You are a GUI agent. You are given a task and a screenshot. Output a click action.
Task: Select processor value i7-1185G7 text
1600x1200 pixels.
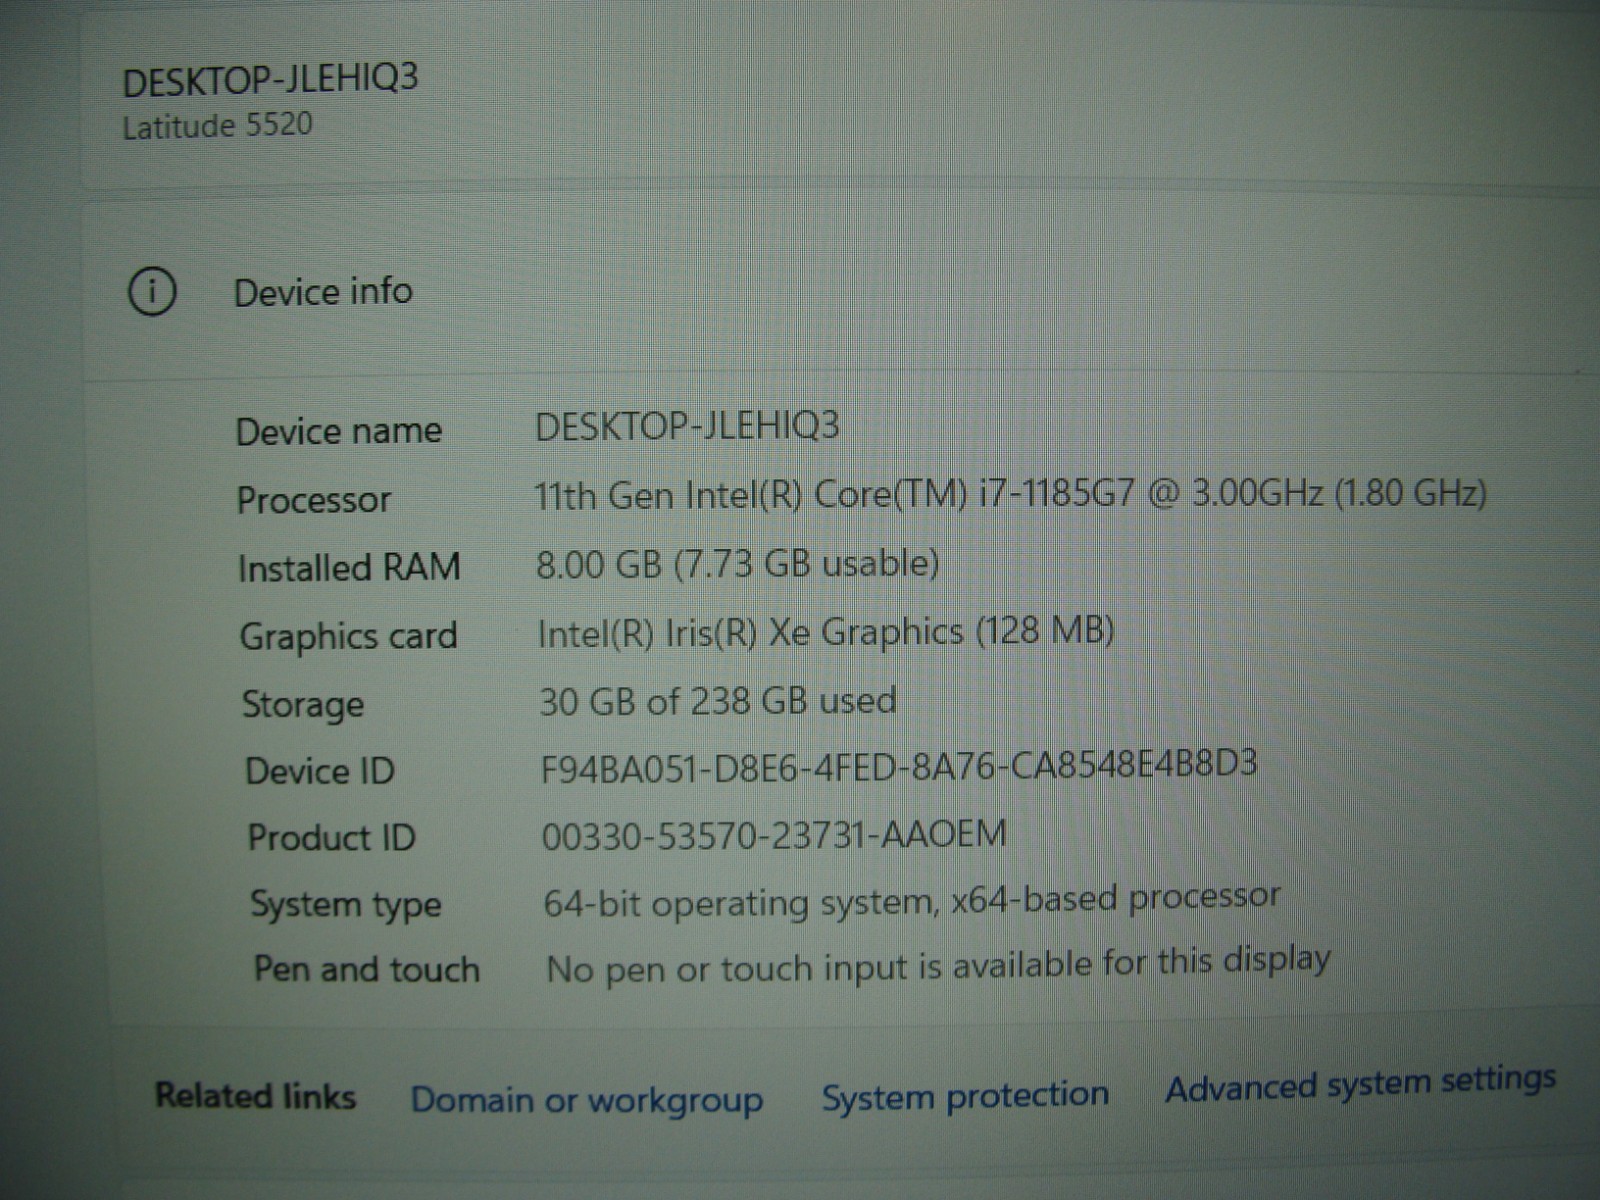tap(1010, 494)
